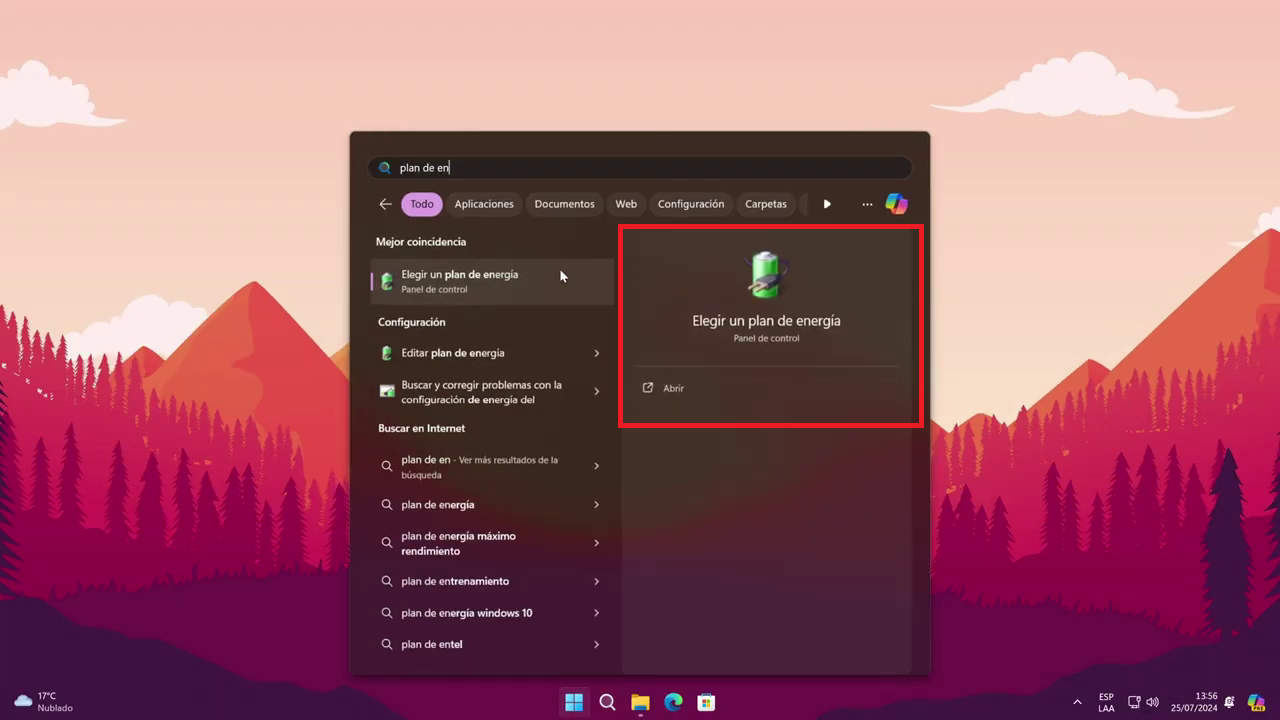
Task: Open the volume icon in system tray
Action: [1152, 702]
